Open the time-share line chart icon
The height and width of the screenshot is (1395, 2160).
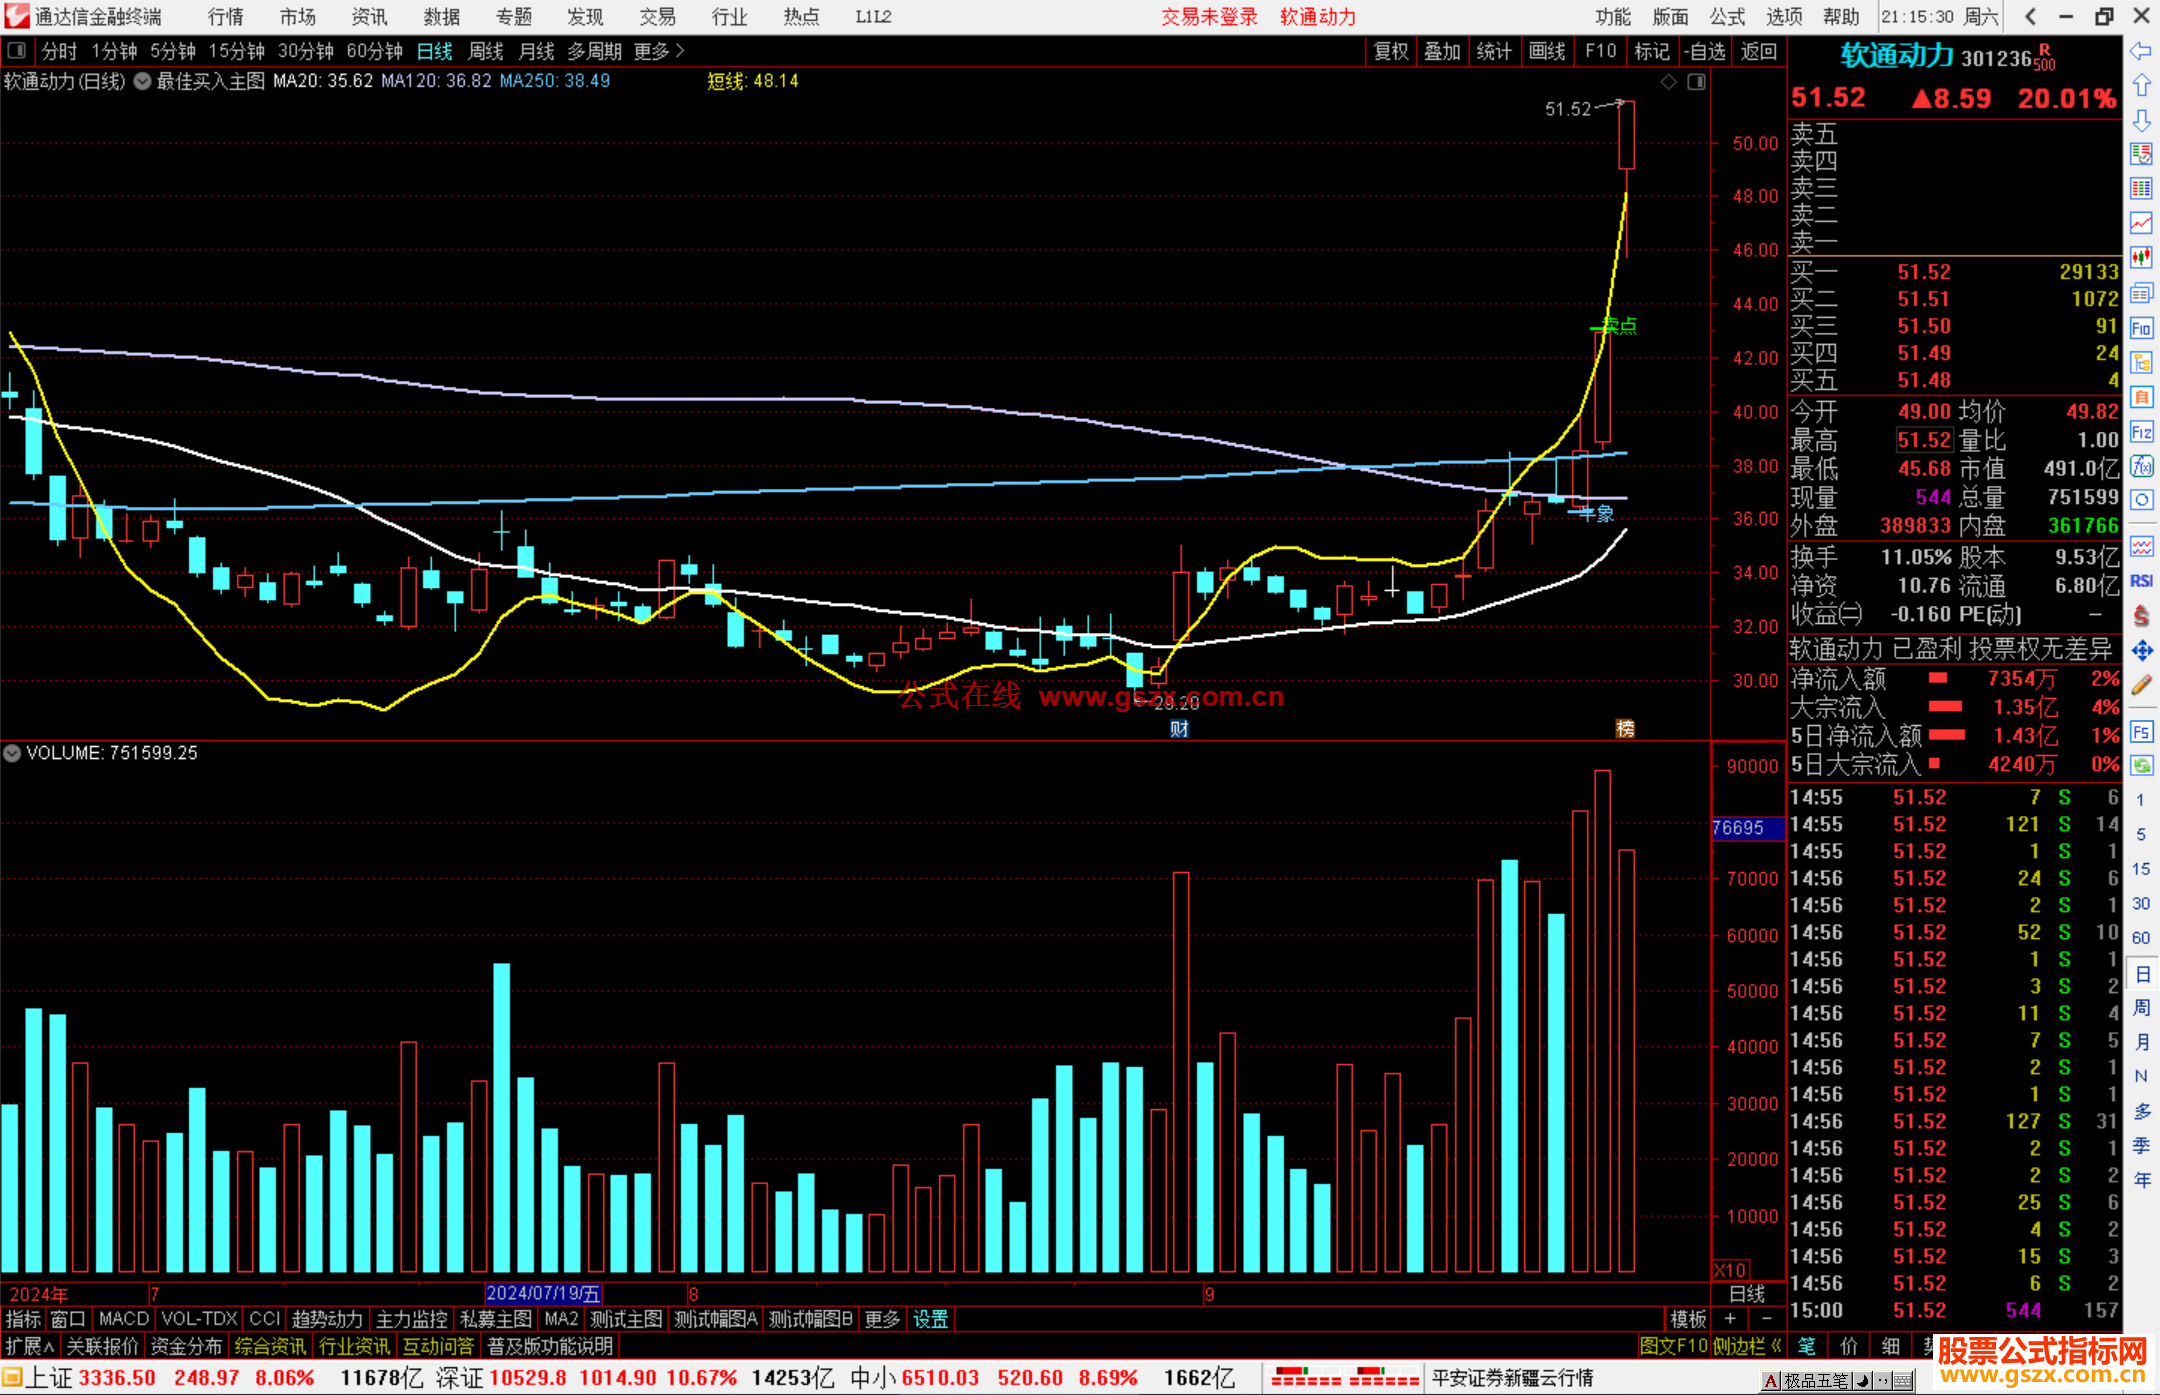point(2141,223)
